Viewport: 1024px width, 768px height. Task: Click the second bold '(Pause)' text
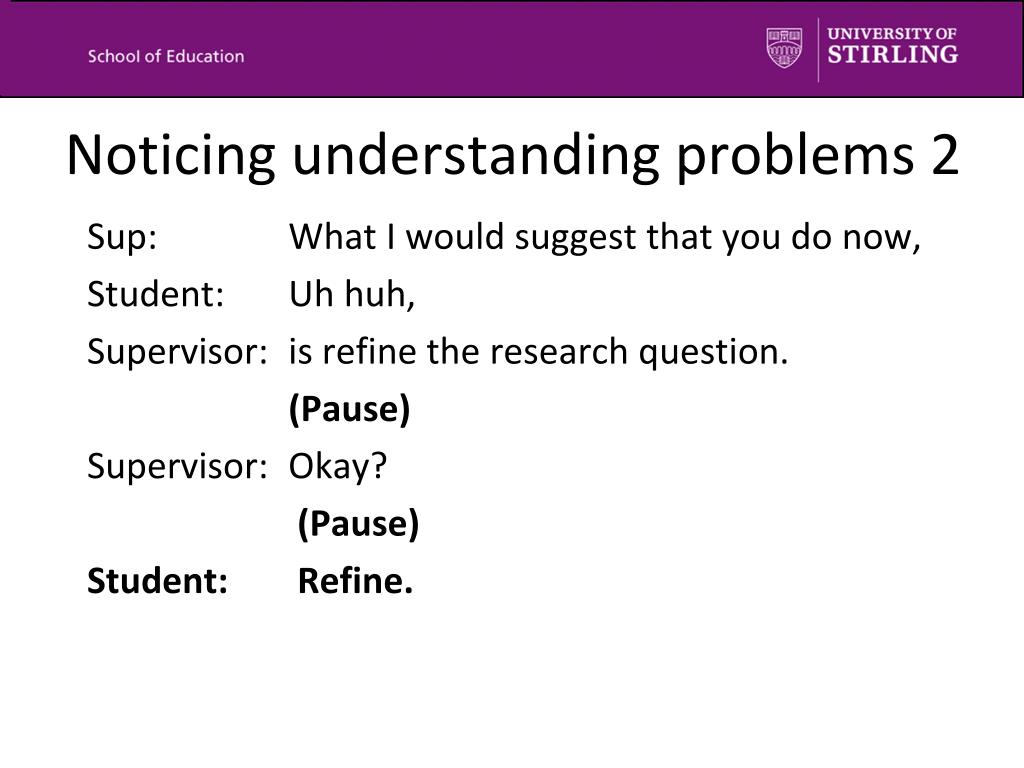[x=358, y=524]
